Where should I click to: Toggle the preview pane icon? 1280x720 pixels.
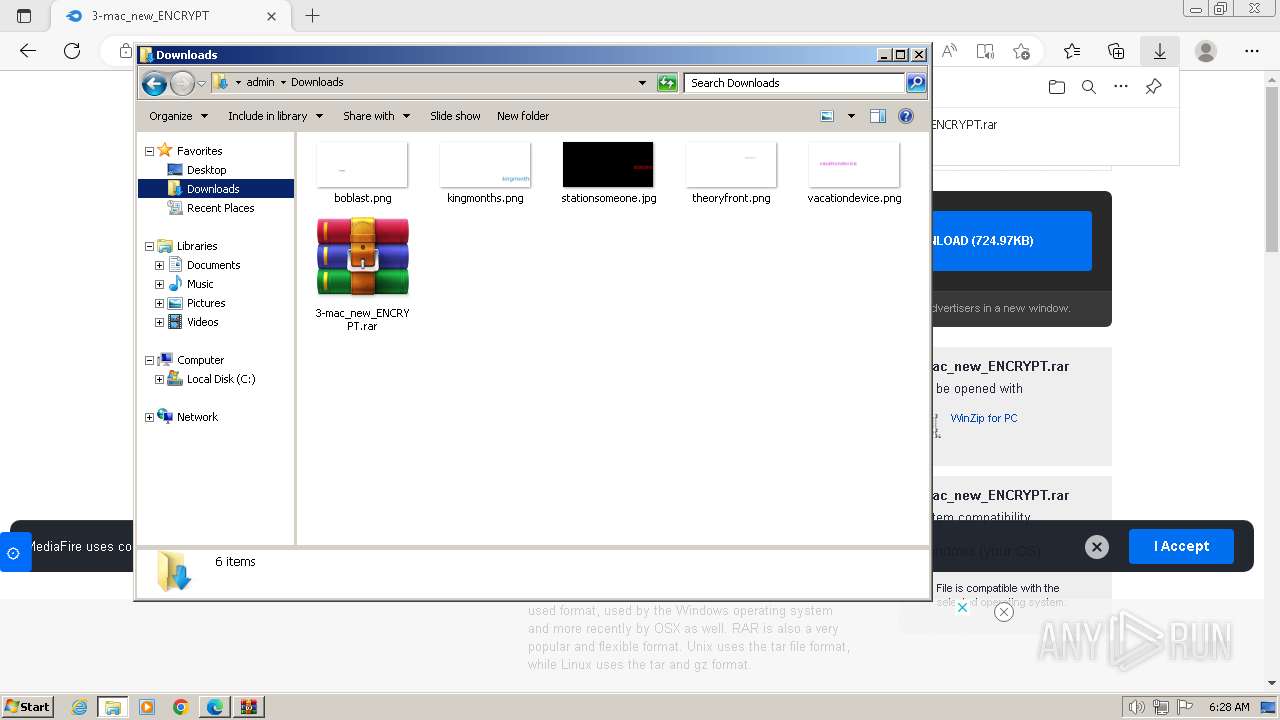pos(878,116)
